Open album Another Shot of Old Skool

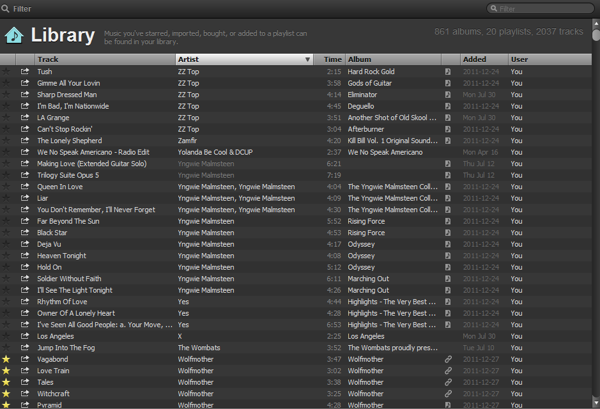[392, 117]
